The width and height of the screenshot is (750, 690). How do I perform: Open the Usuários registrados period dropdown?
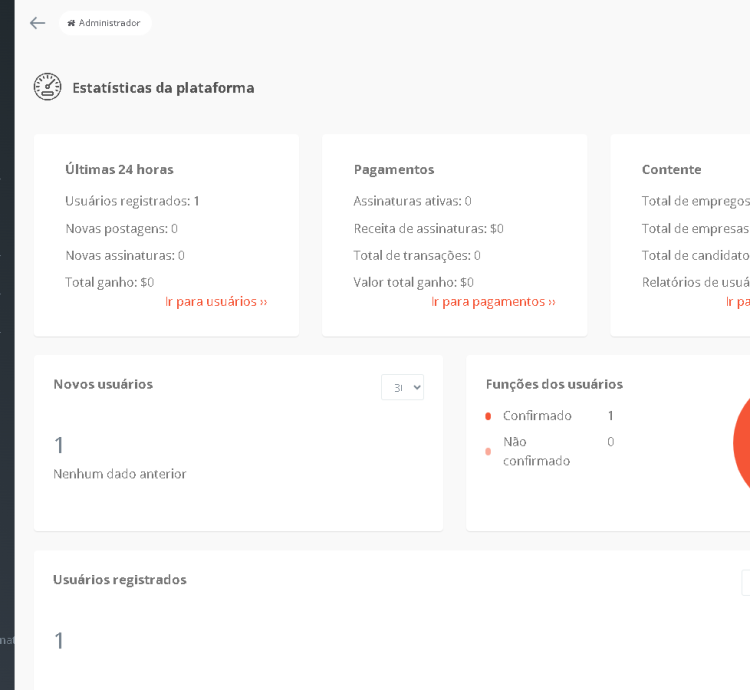coord(745,582)
